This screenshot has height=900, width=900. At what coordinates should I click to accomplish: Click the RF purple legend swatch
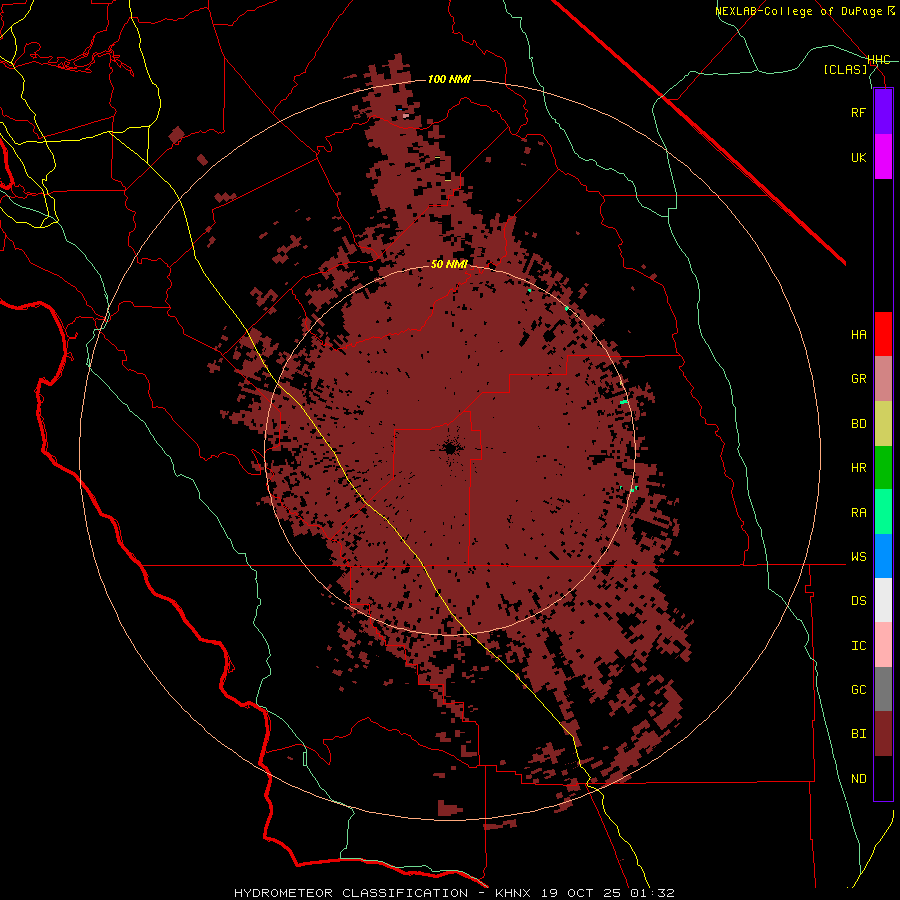tap(883, 112)
